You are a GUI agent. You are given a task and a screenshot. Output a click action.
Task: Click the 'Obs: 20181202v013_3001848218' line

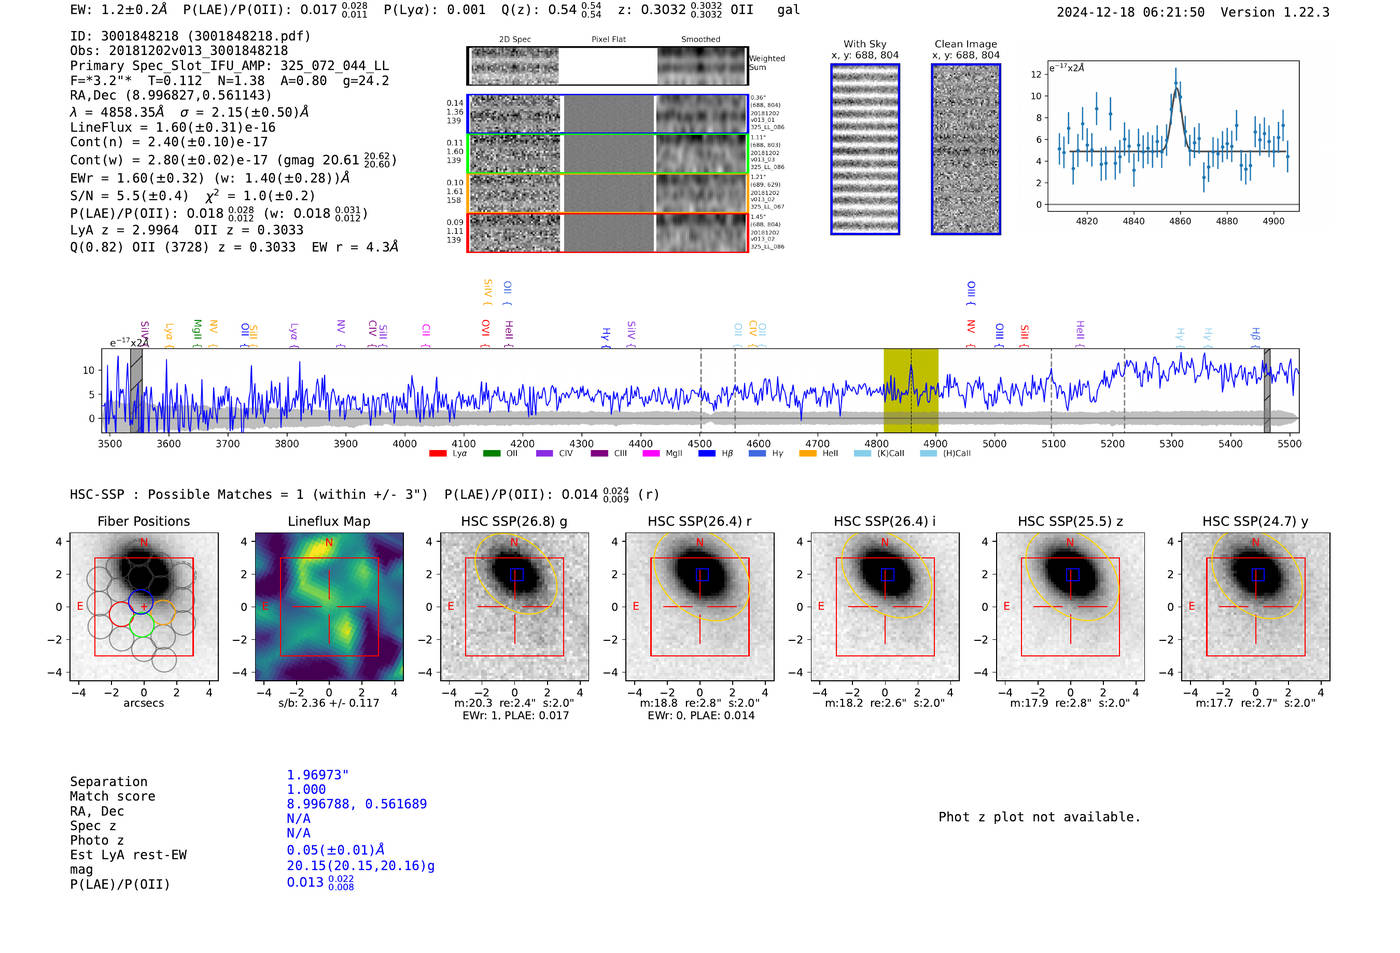coord(179,51)
